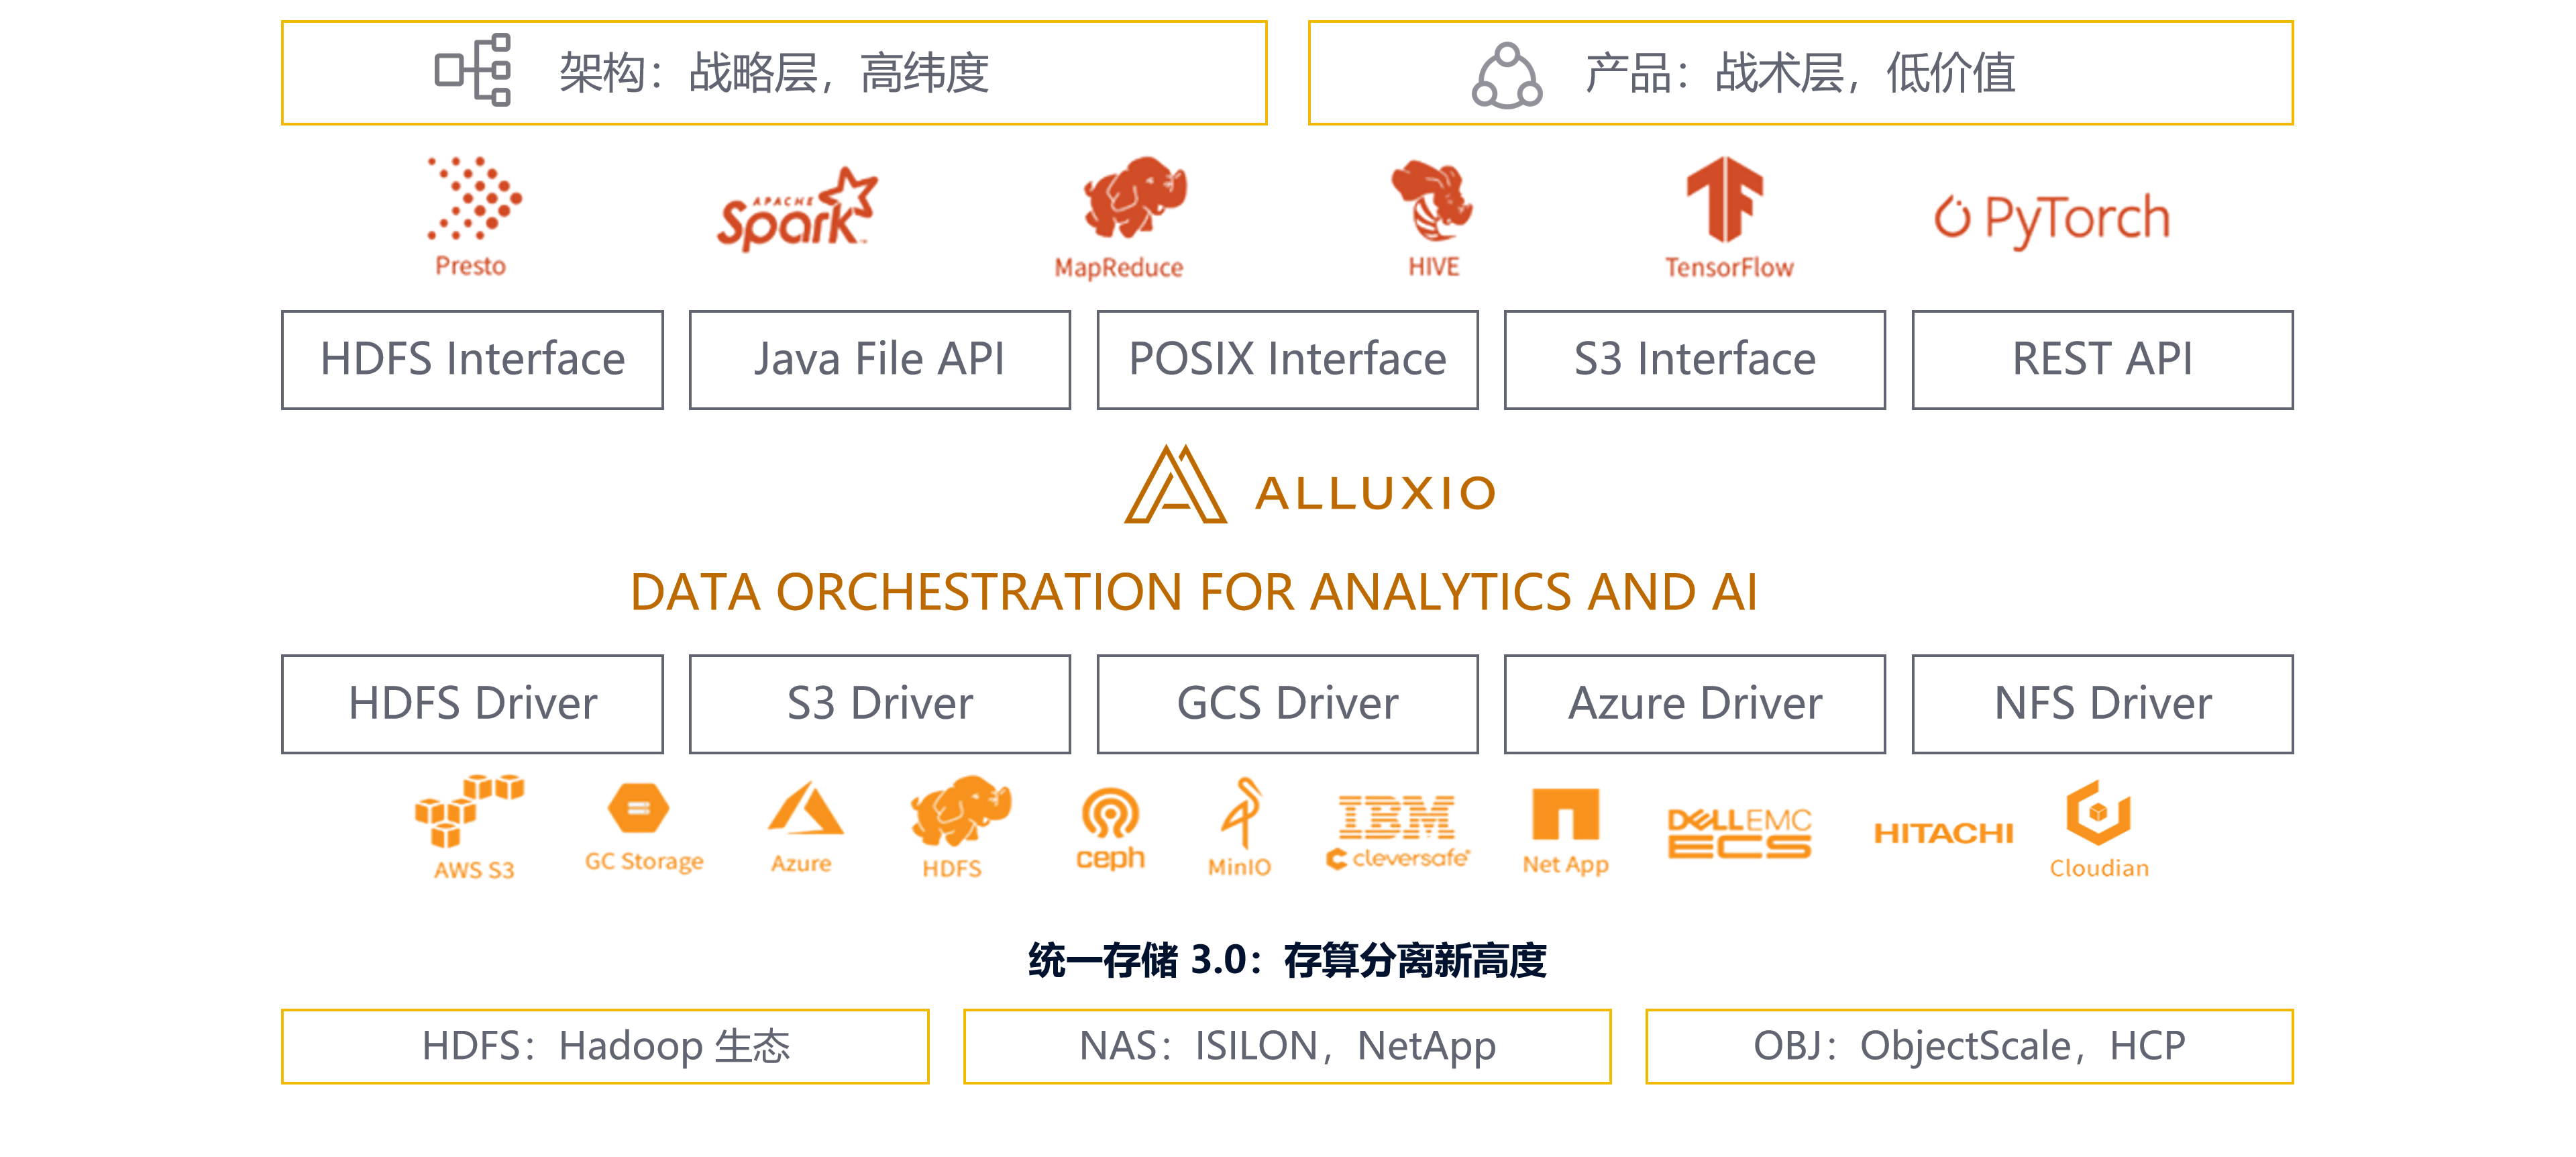Open the S3 Driver box
Viewport: 2576px width, 1157px height.
879,703
